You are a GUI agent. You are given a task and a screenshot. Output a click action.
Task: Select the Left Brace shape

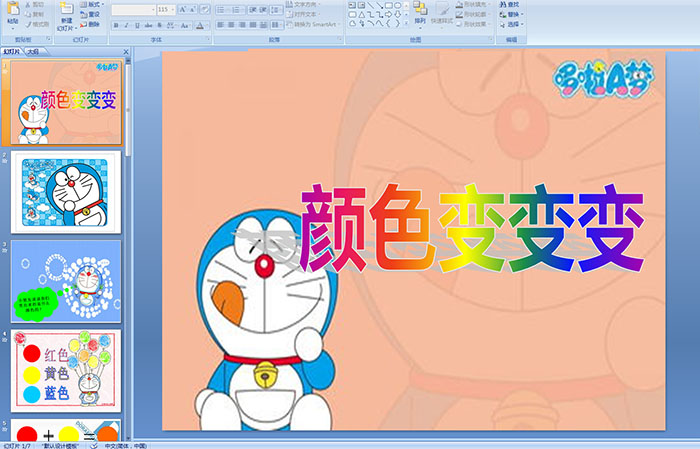(x=389, y=24)
